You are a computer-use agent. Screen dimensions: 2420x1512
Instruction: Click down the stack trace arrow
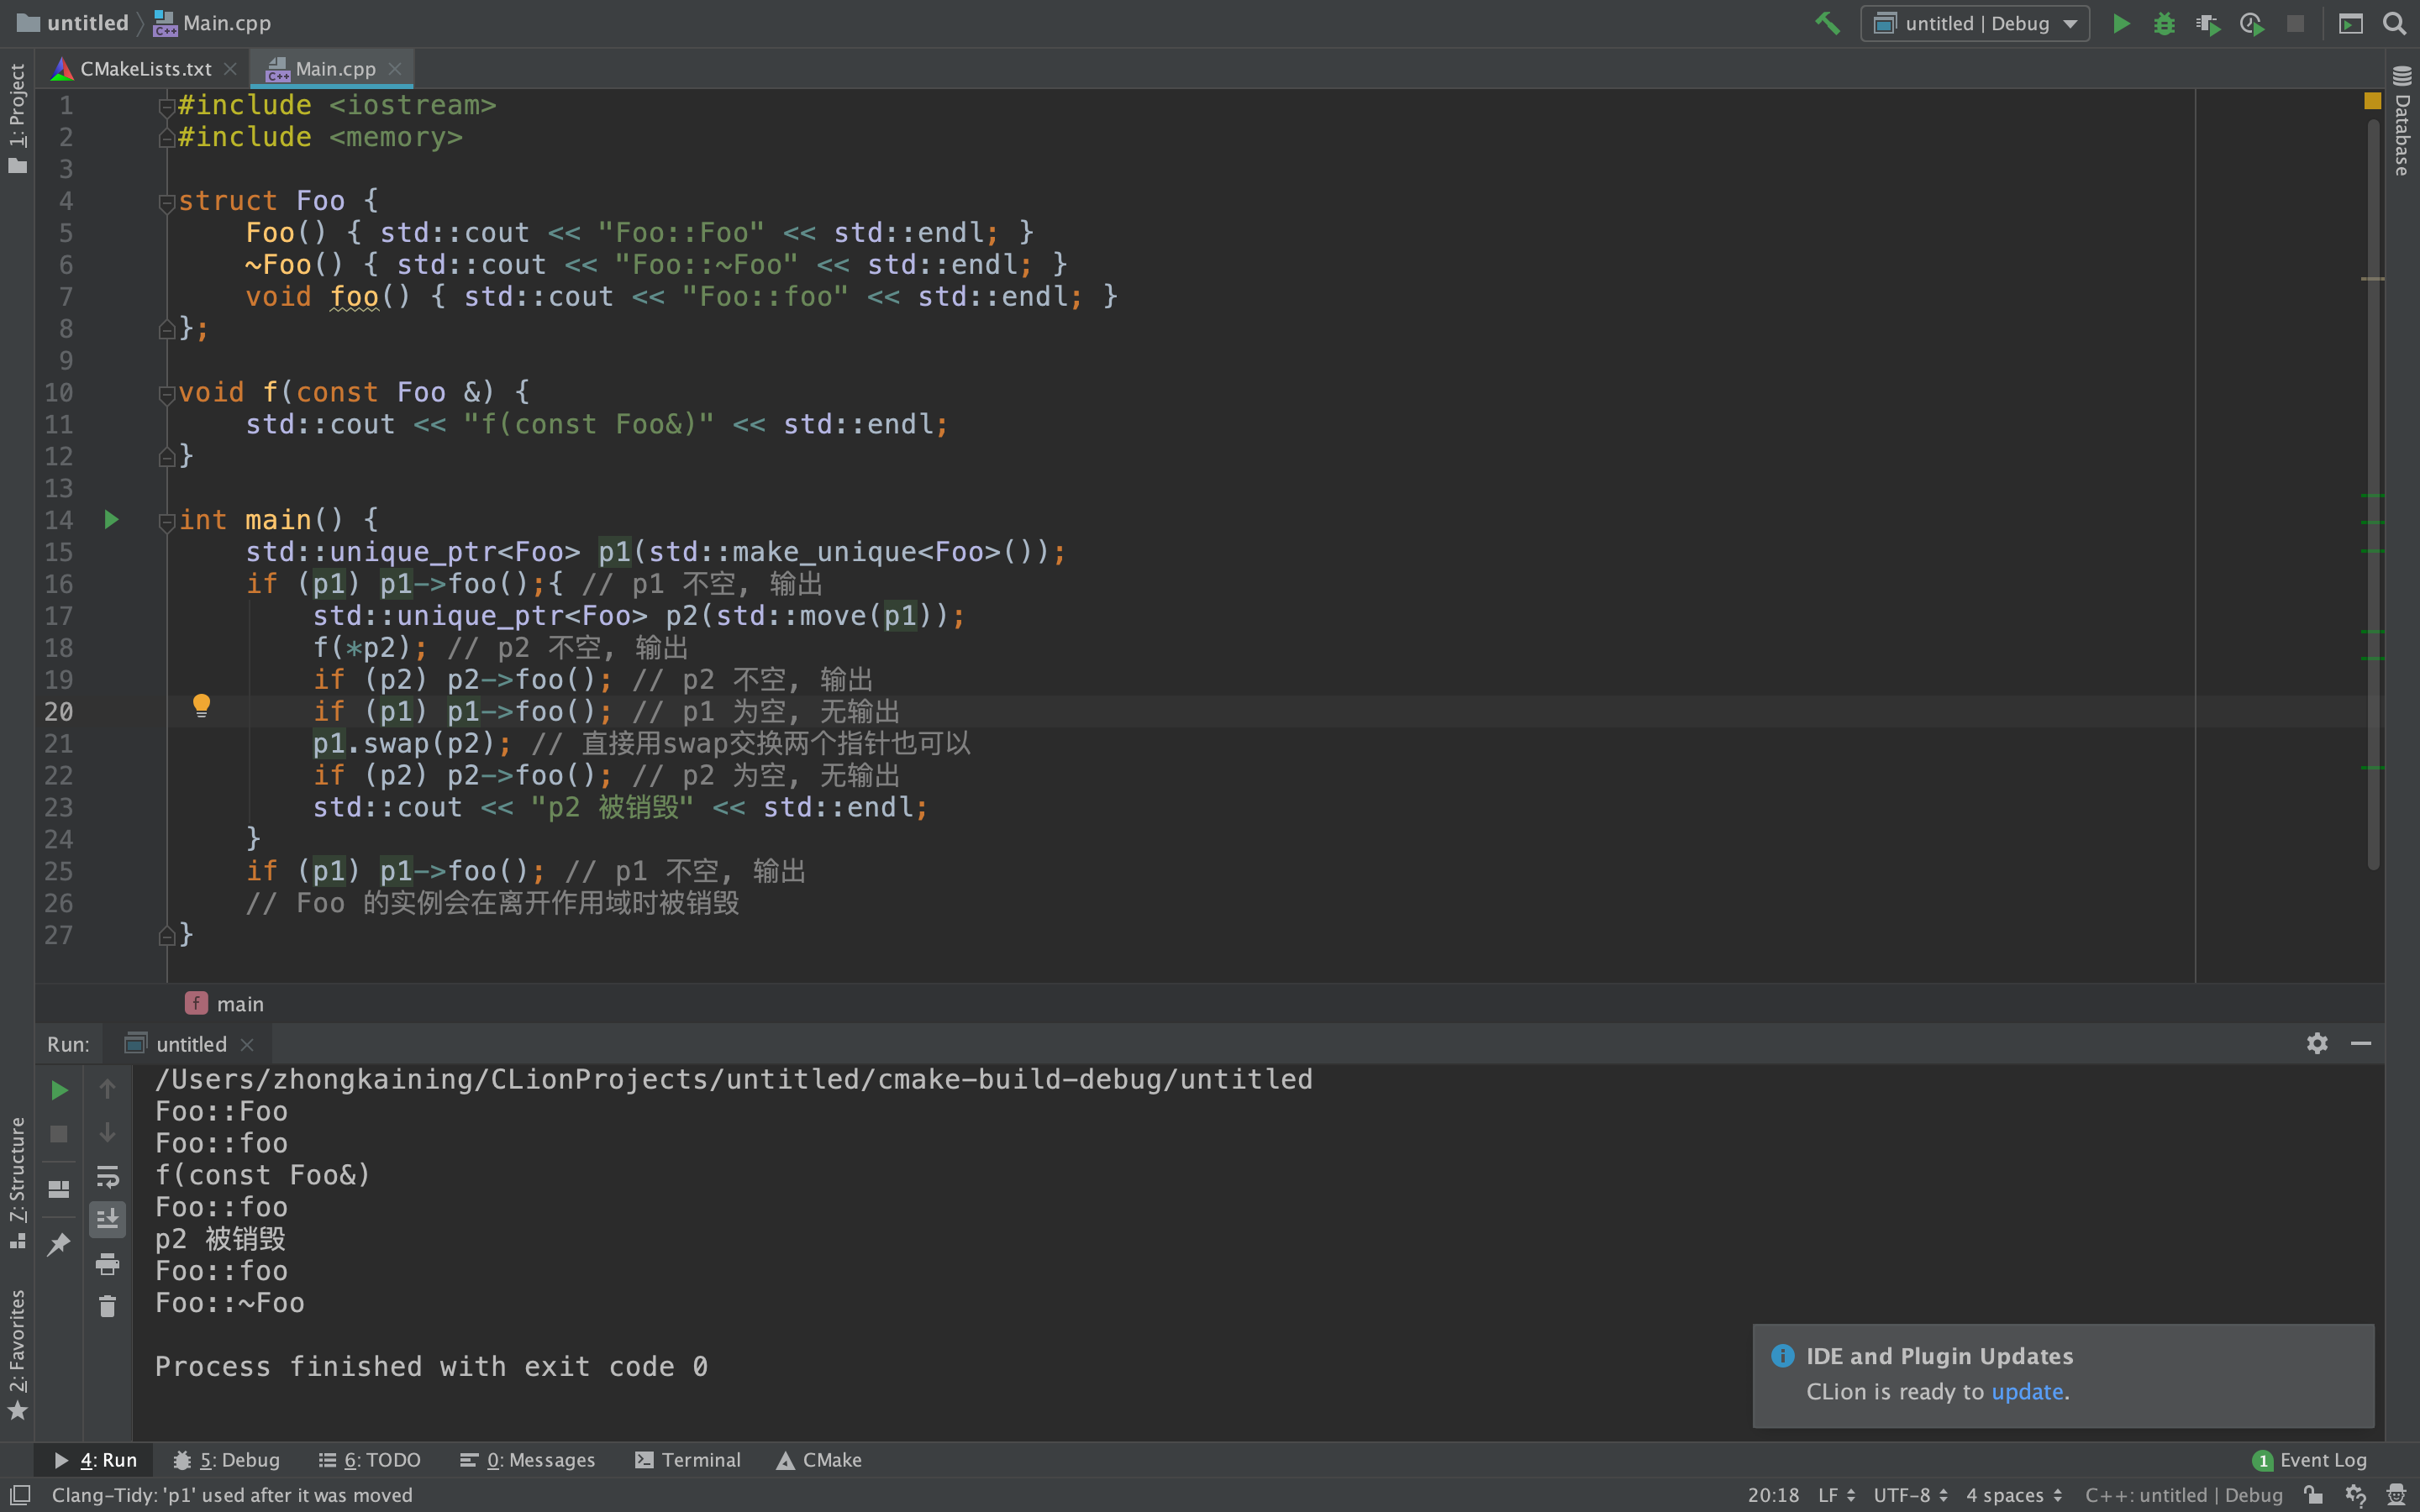(107, 1132)
